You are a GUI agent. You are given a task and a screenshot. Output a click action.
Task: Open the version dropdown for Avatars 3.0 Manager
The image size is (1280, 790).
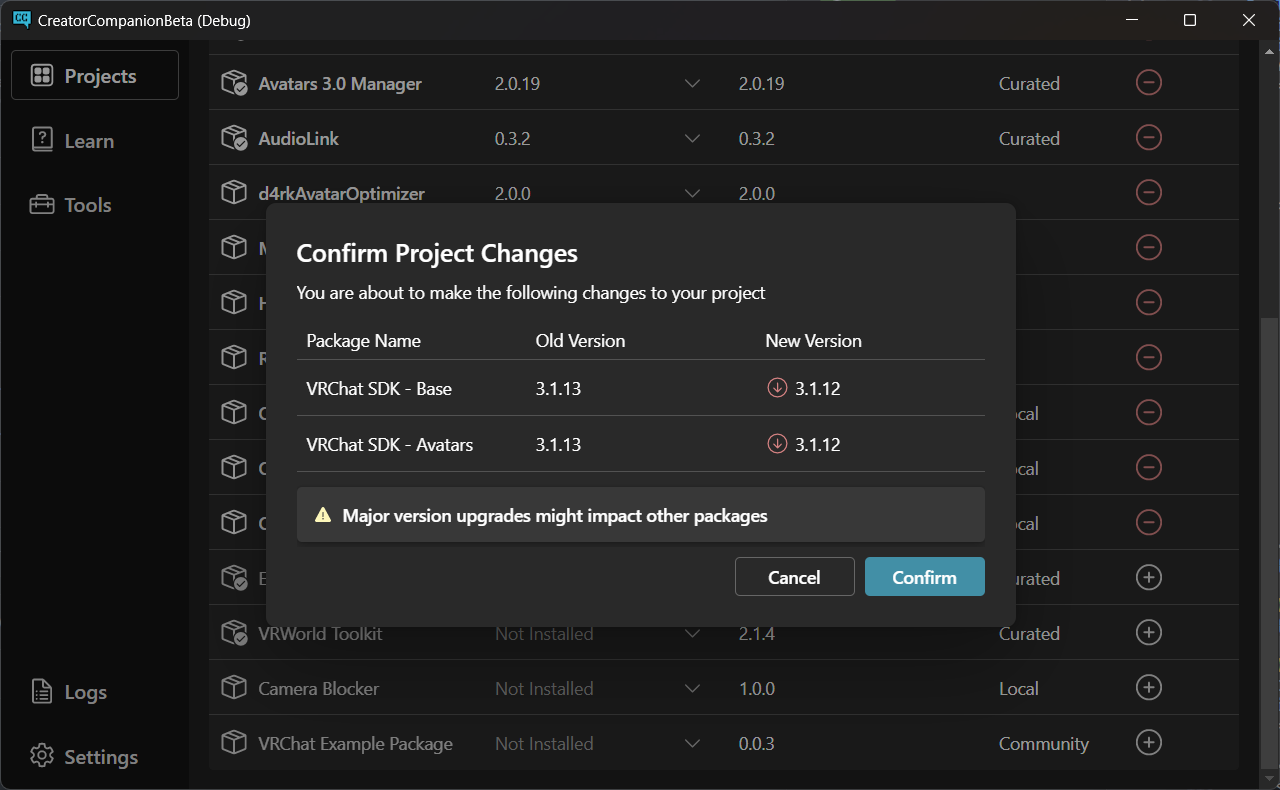pyautogui.click(x=692, y=84)
